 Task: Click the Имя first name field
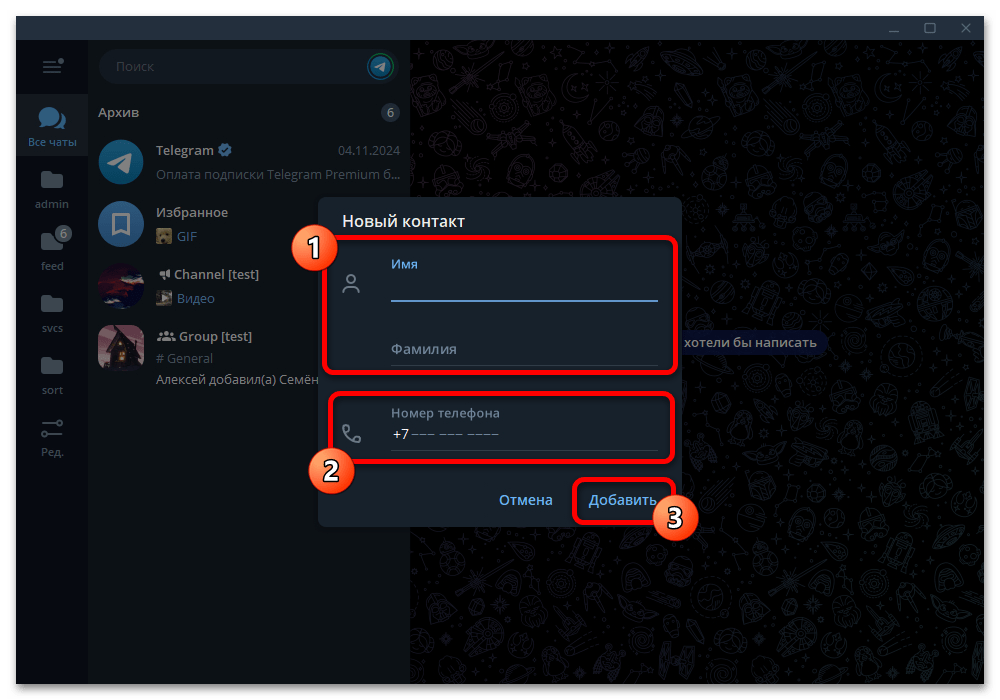click(524, 289)
